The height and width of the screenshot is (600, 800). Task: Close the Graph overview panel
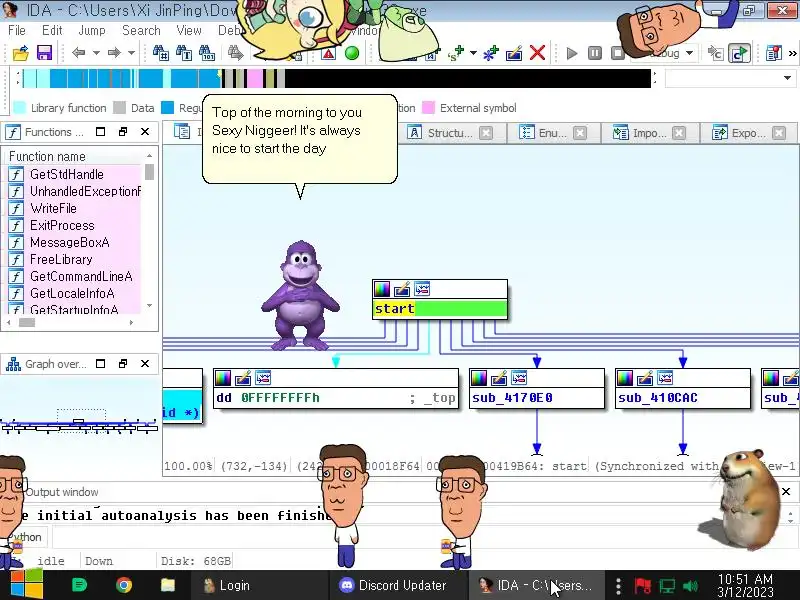(145, 364)
